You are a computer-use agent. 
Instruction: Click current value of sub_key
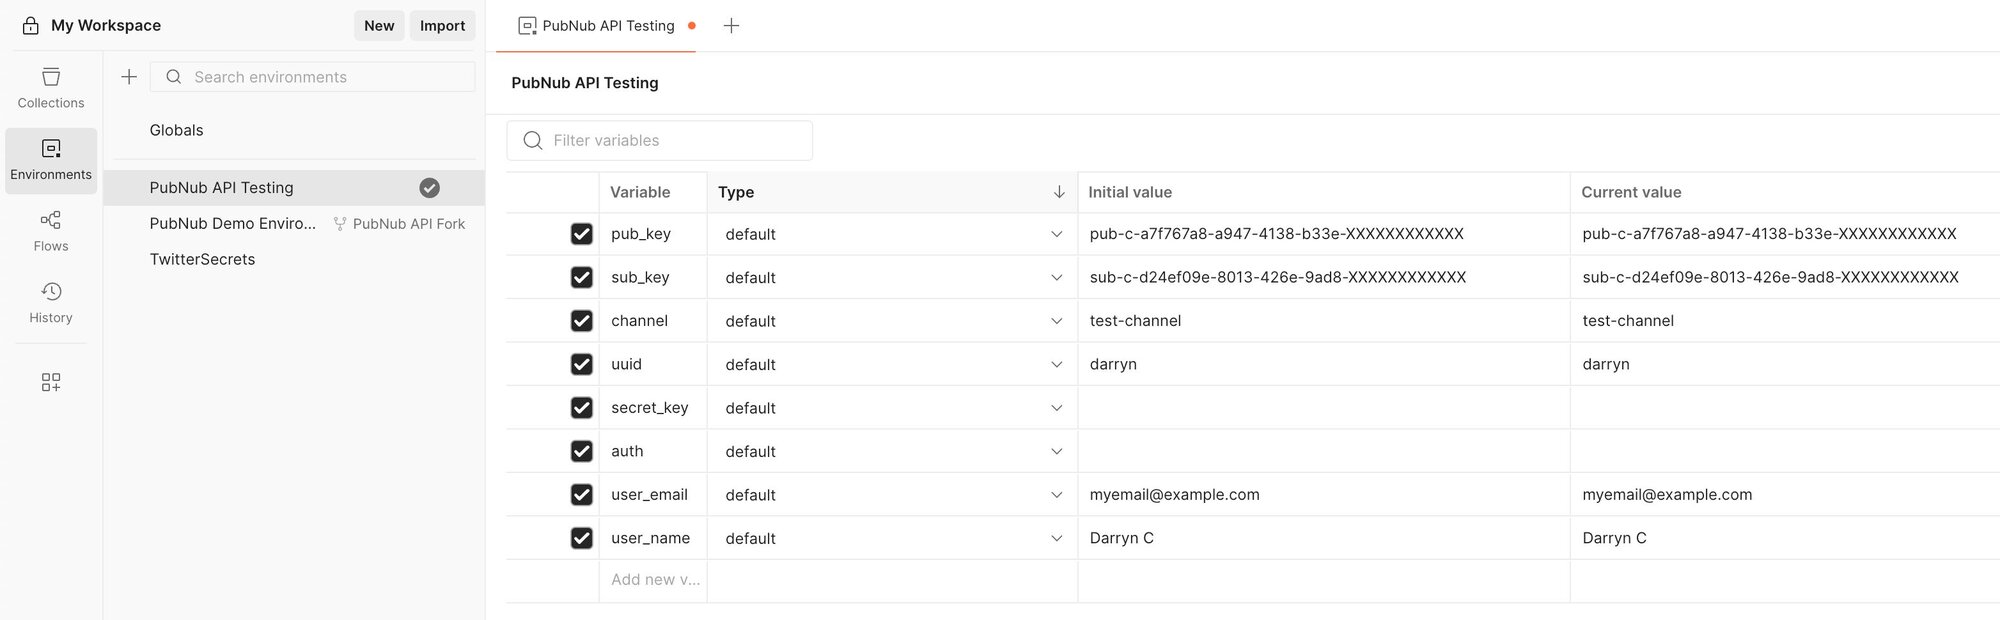click(x=1785, y=277)
